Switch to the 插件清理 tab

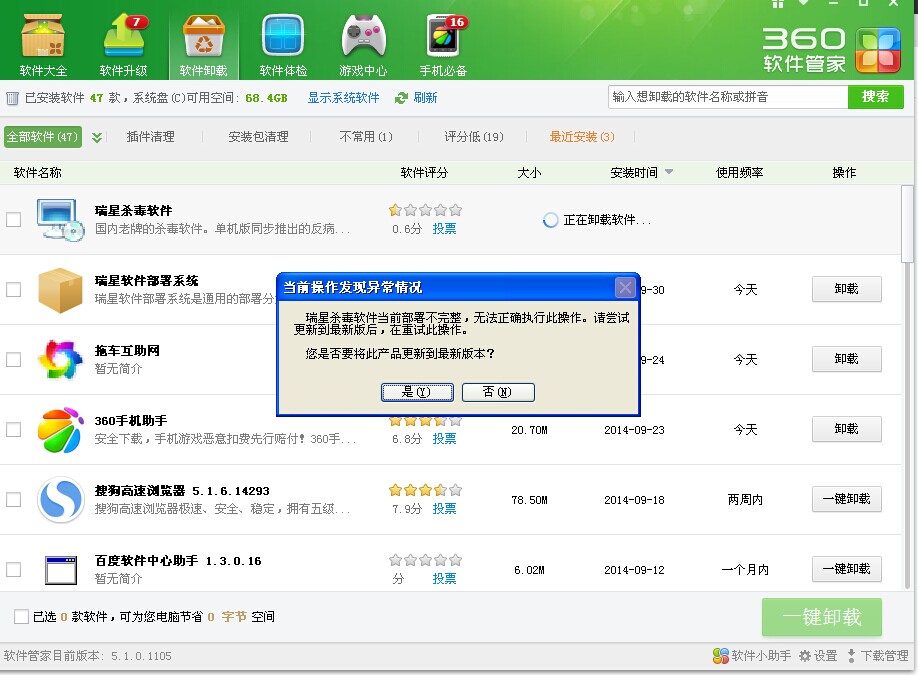(150, 137)
